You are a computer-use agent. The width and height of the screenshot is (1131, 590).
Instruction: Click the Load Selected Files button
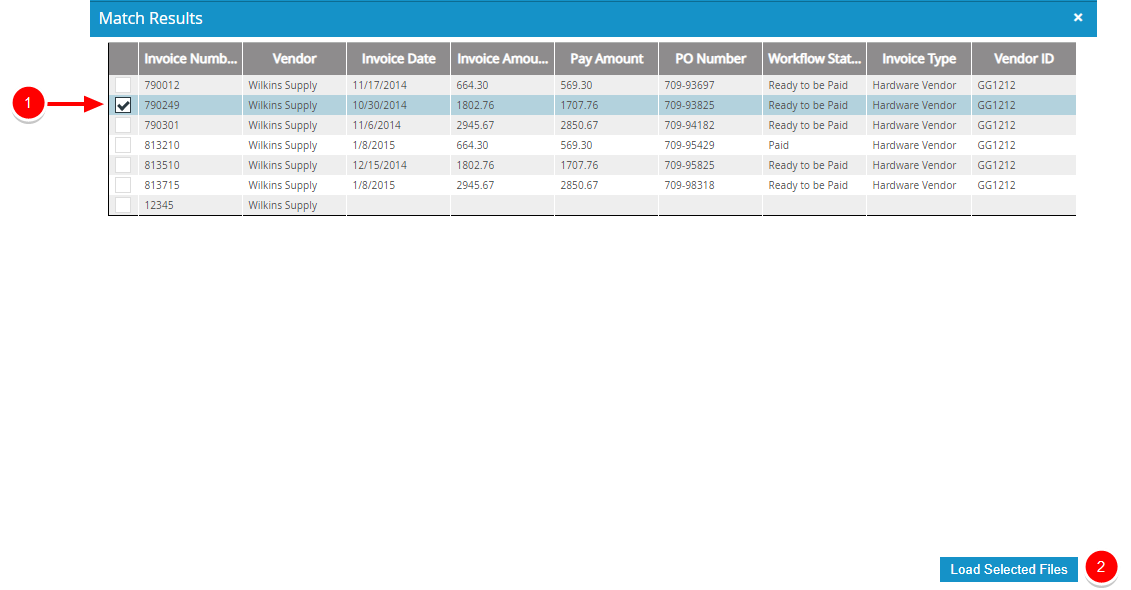click(x=1008, y=569)
